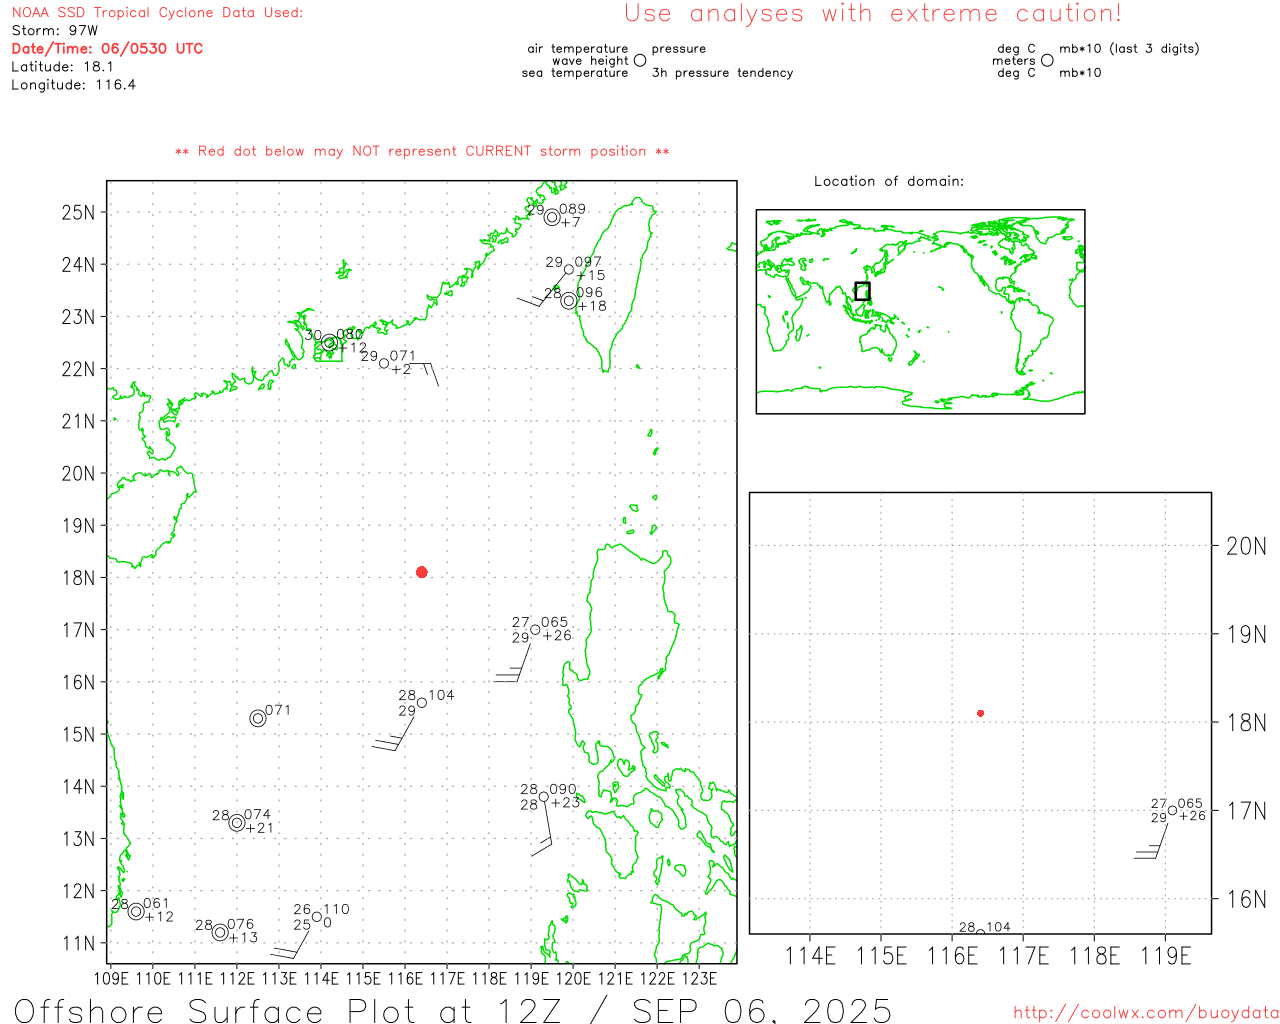The width and height of the screenshot is (1280, 1024).
Task: Select the station circle labeled 071 +2
Action: [384, 363]
